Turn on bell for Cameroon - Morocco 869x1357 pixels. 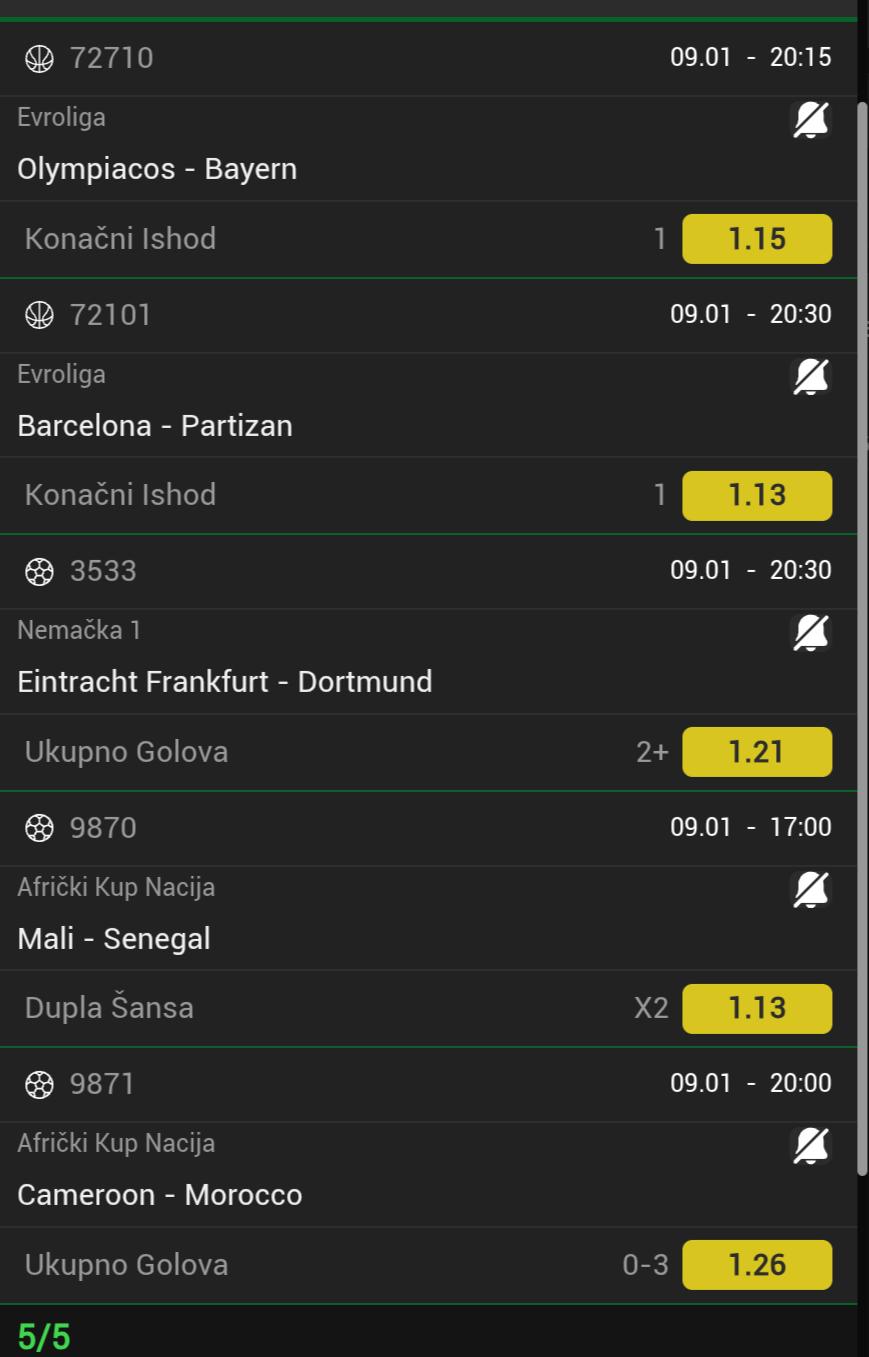click(810, 1146)
